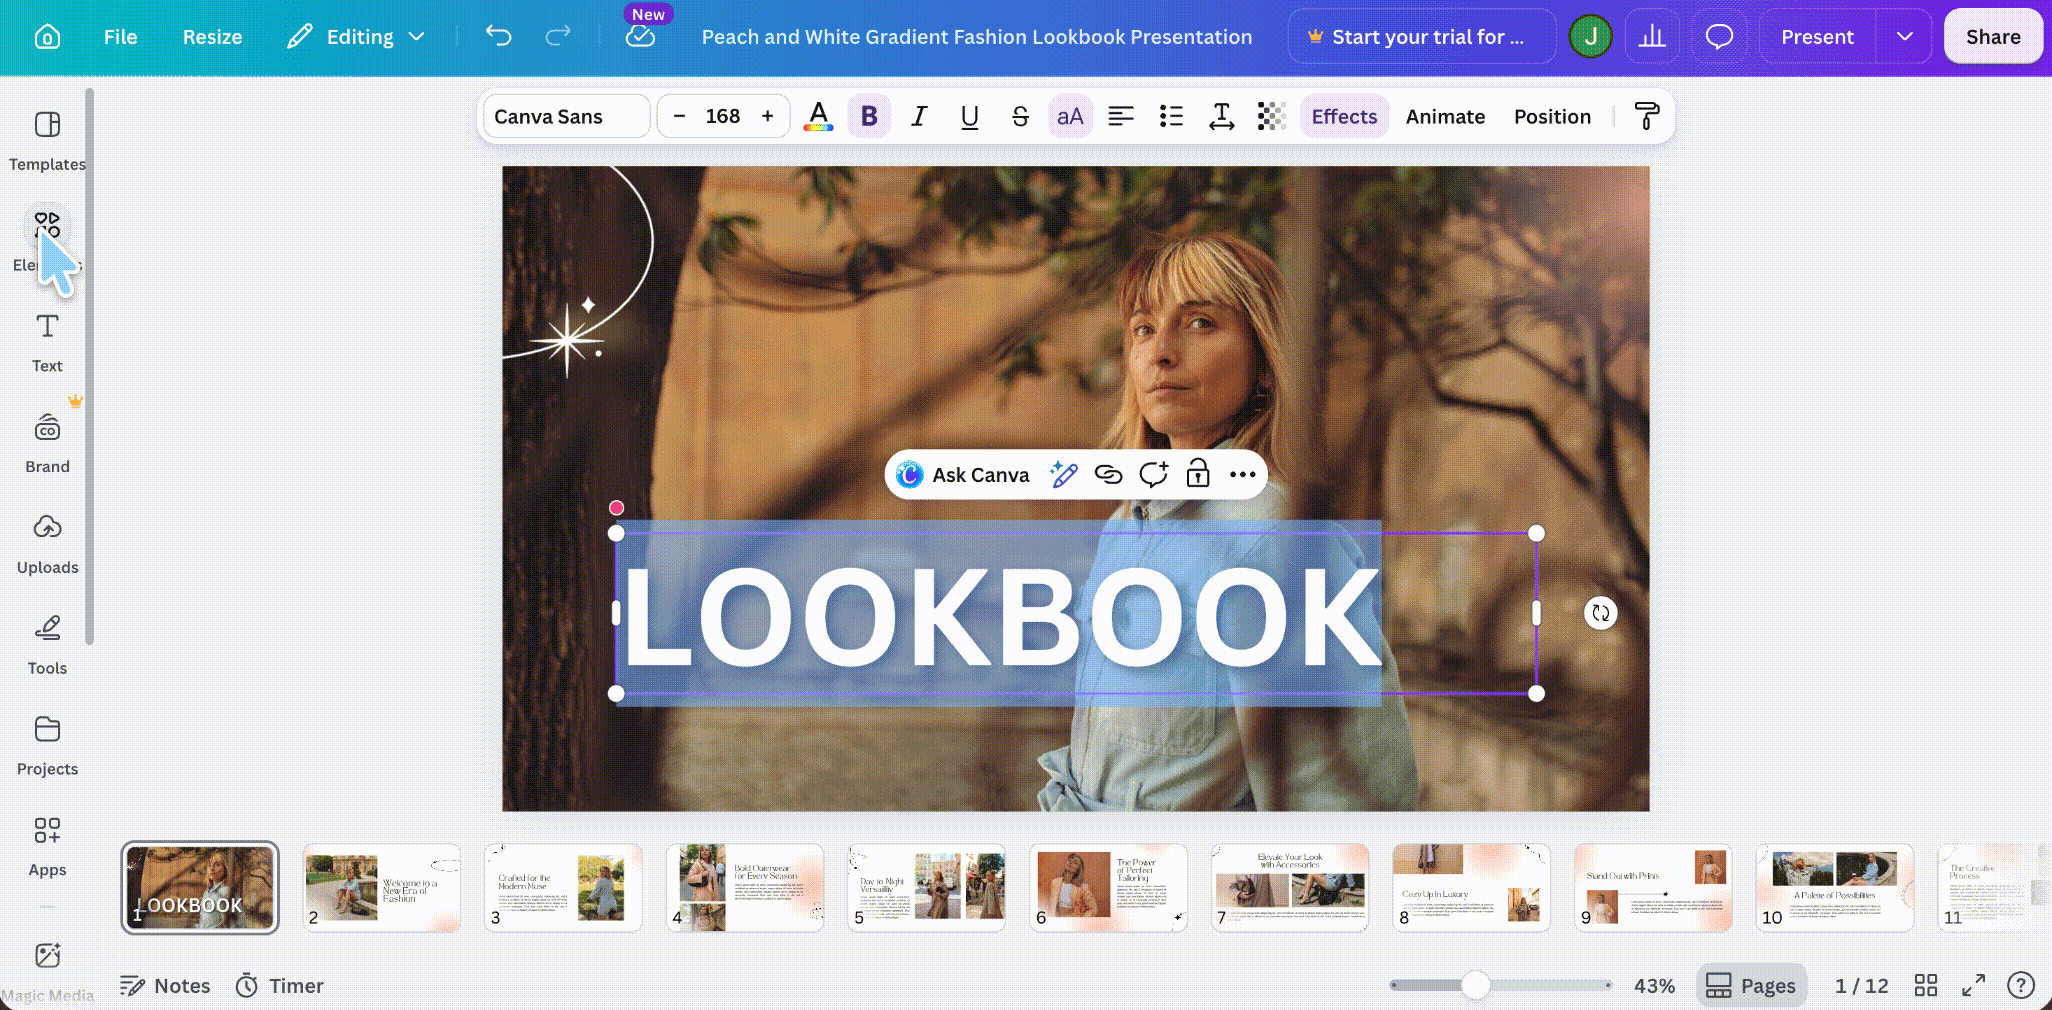Click the Magic Write pencil icon

(1064, 475)
